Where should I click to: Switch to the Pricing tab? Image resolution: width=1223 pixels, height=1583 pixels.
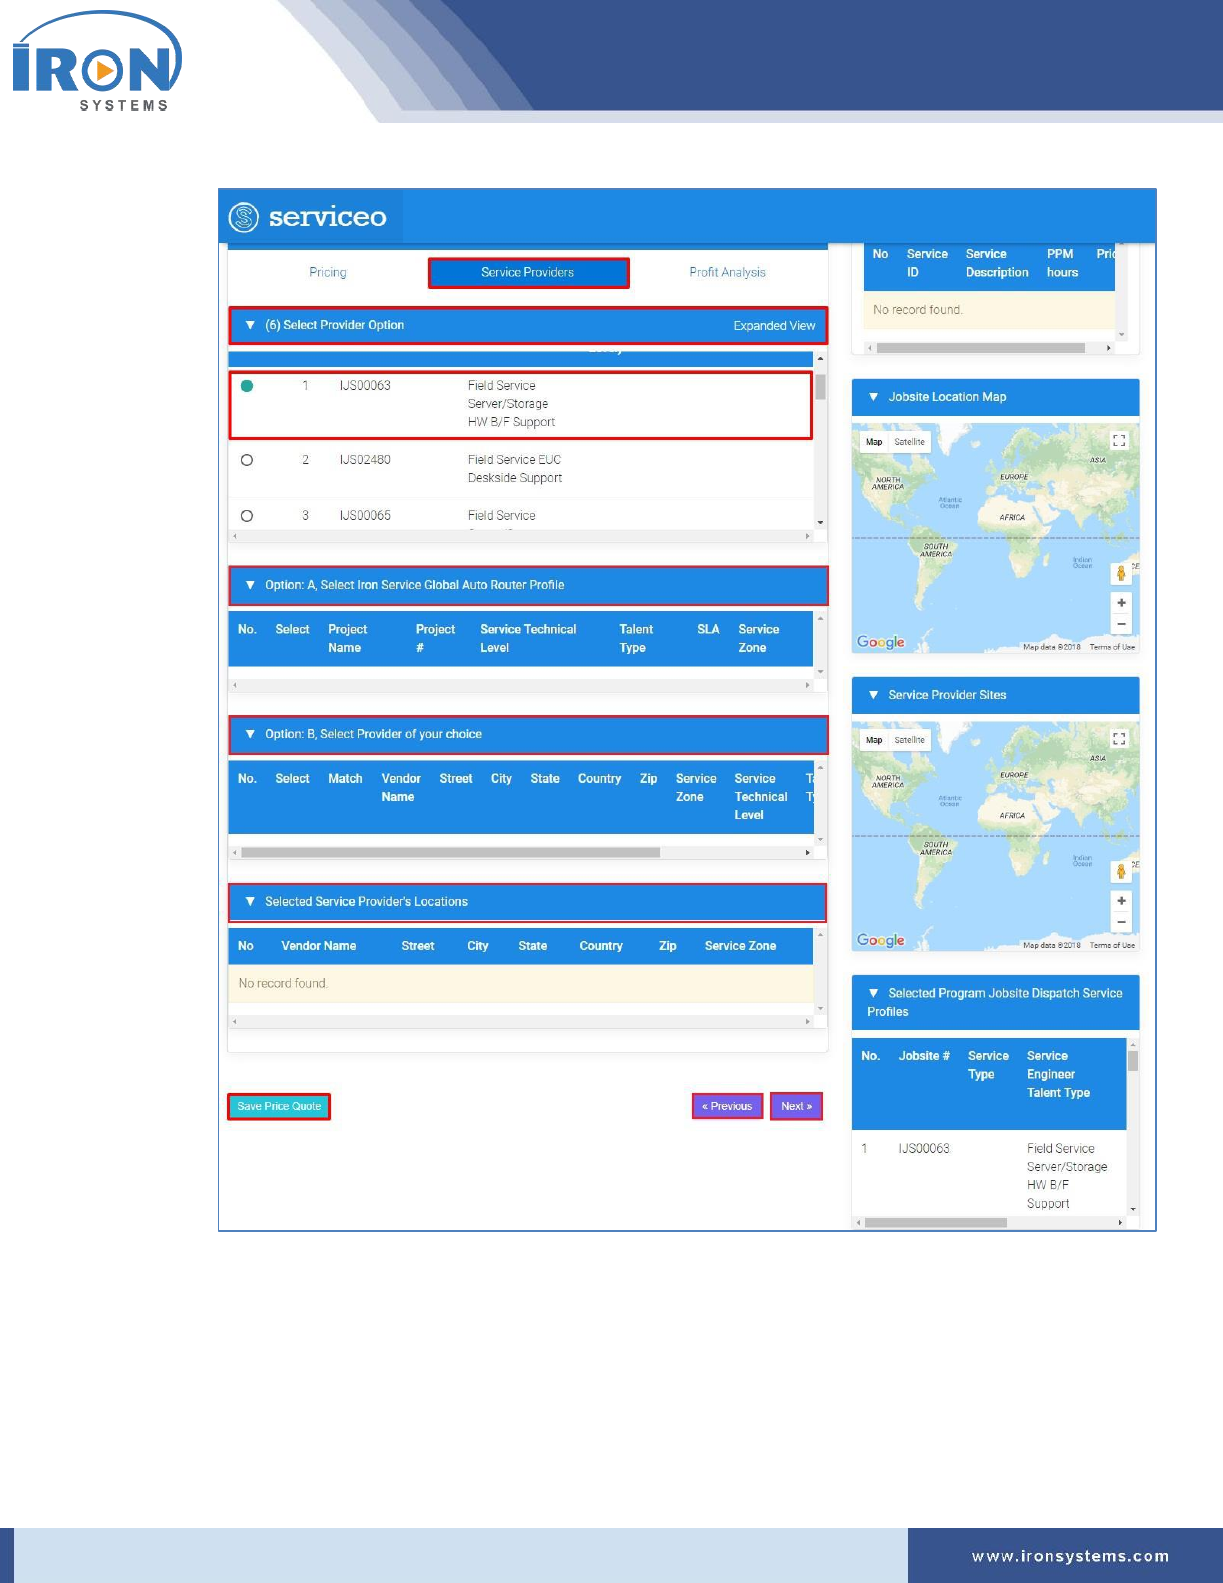pos(328,272)
